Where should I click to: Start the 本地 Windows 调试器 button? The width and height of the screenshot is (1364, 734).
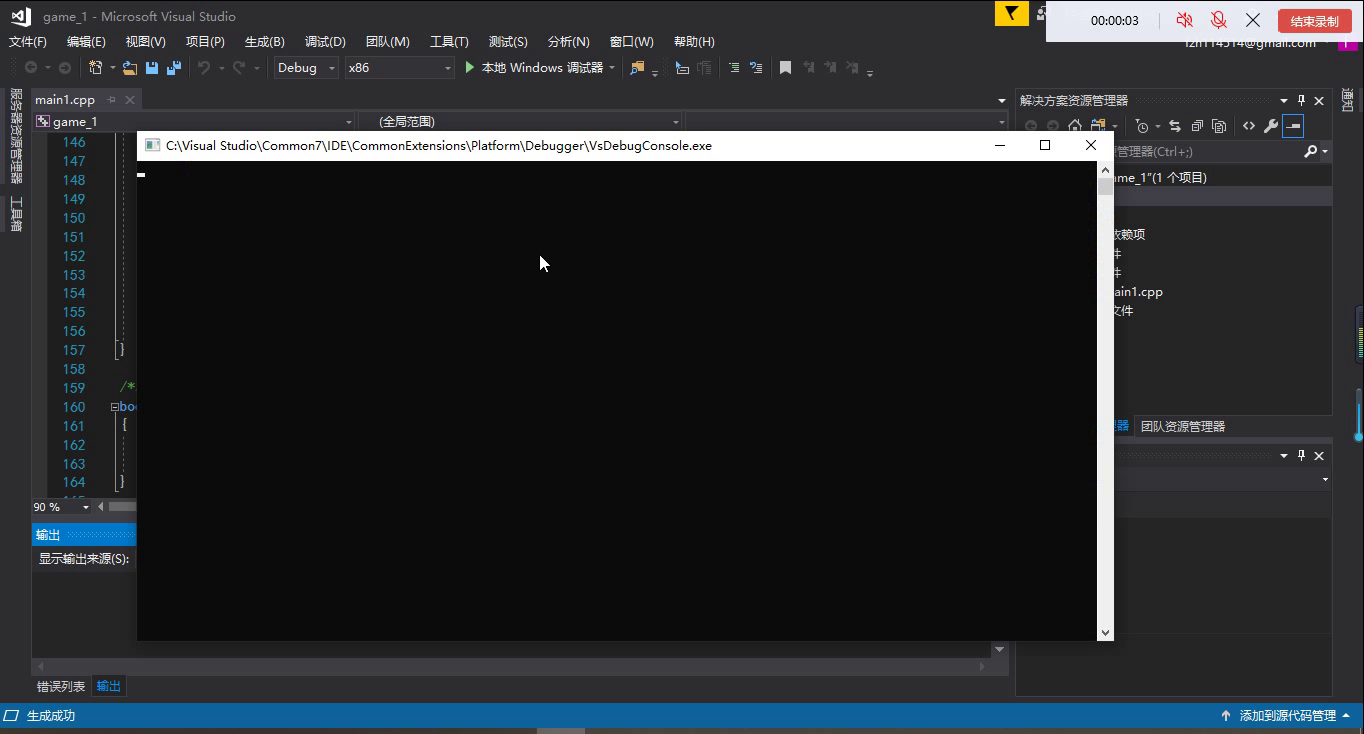point(534,68)
